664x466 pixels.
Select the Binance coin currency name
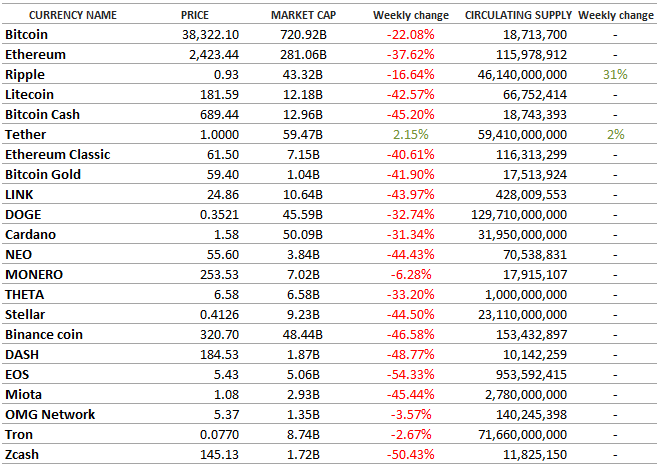[x=44, y=335]
